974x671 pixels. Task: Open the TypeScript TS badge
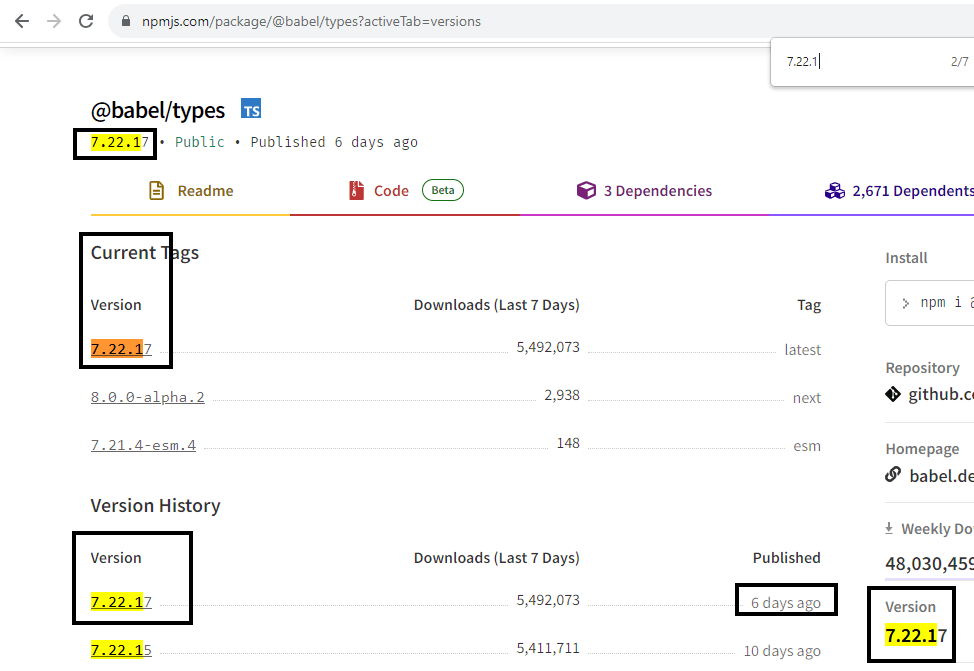coord(251,109)
